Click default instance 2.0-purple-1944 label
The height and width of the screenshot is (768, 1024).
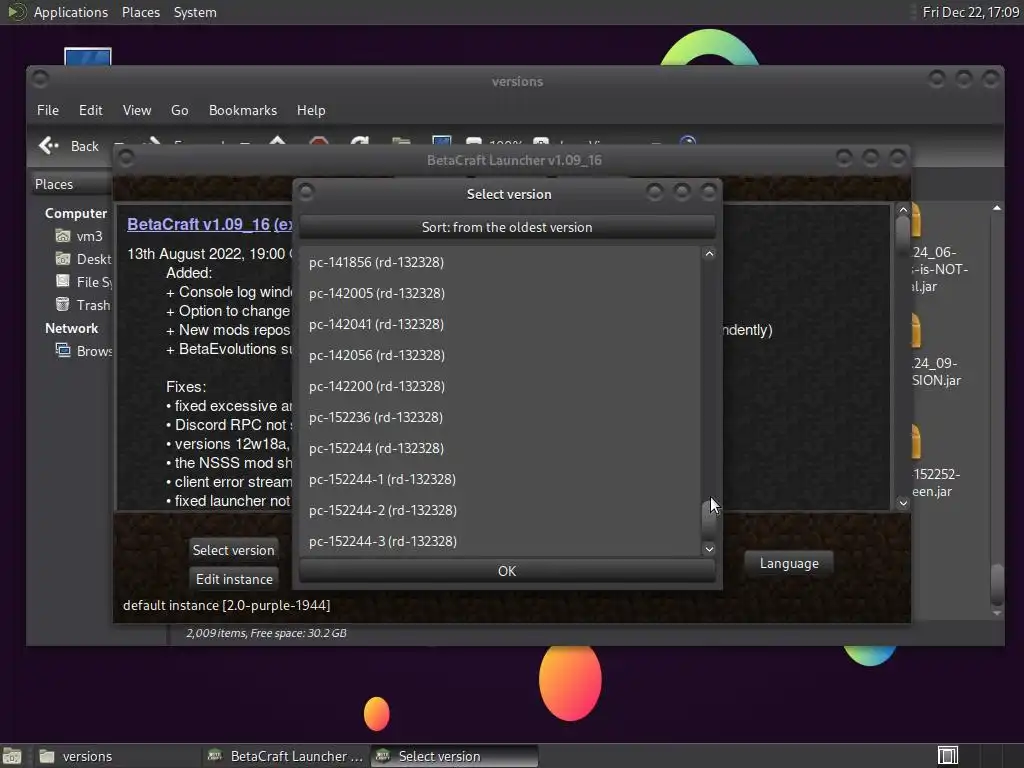click(x=227, y=605)
